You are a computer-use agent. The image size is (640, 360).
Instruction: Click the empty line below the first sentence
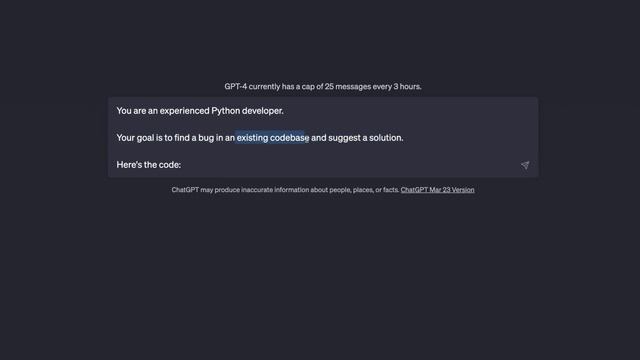[x=322, y=124]
